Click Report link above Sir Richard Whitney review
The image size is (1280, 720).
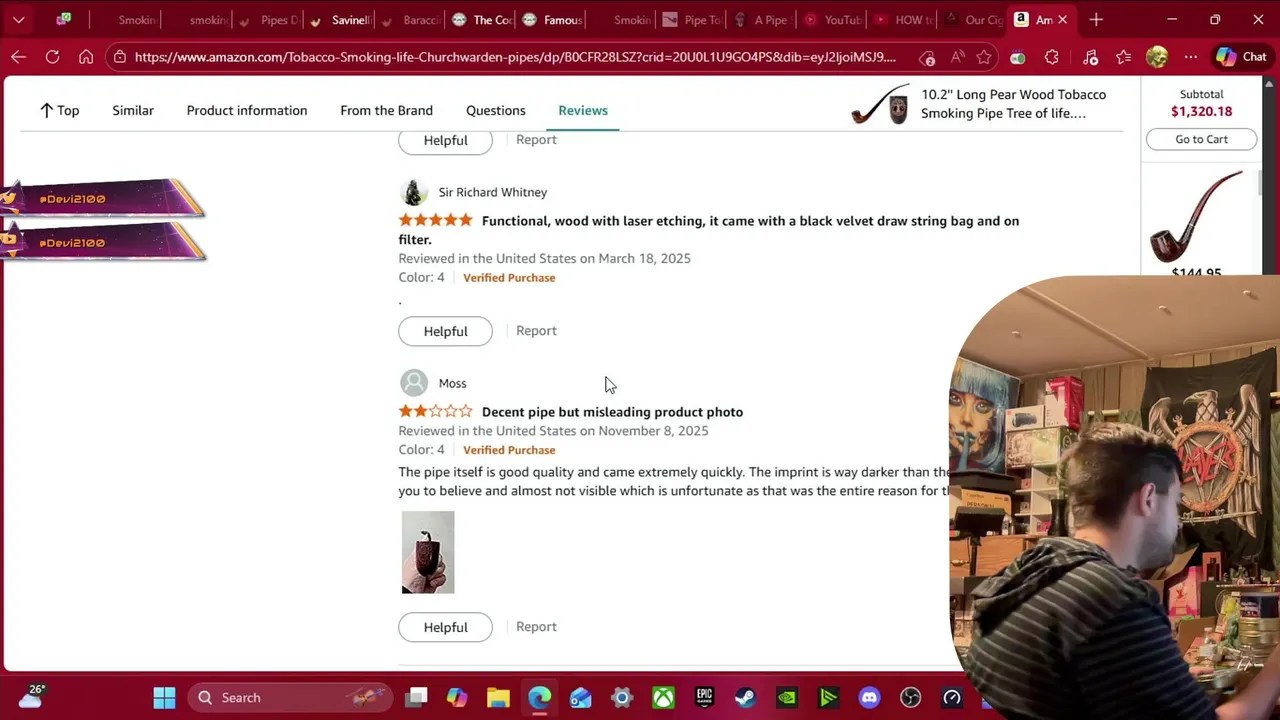[536, 140]
